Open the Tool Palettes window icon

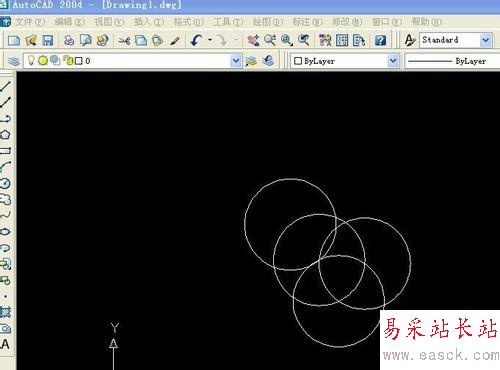click(359, 40)
